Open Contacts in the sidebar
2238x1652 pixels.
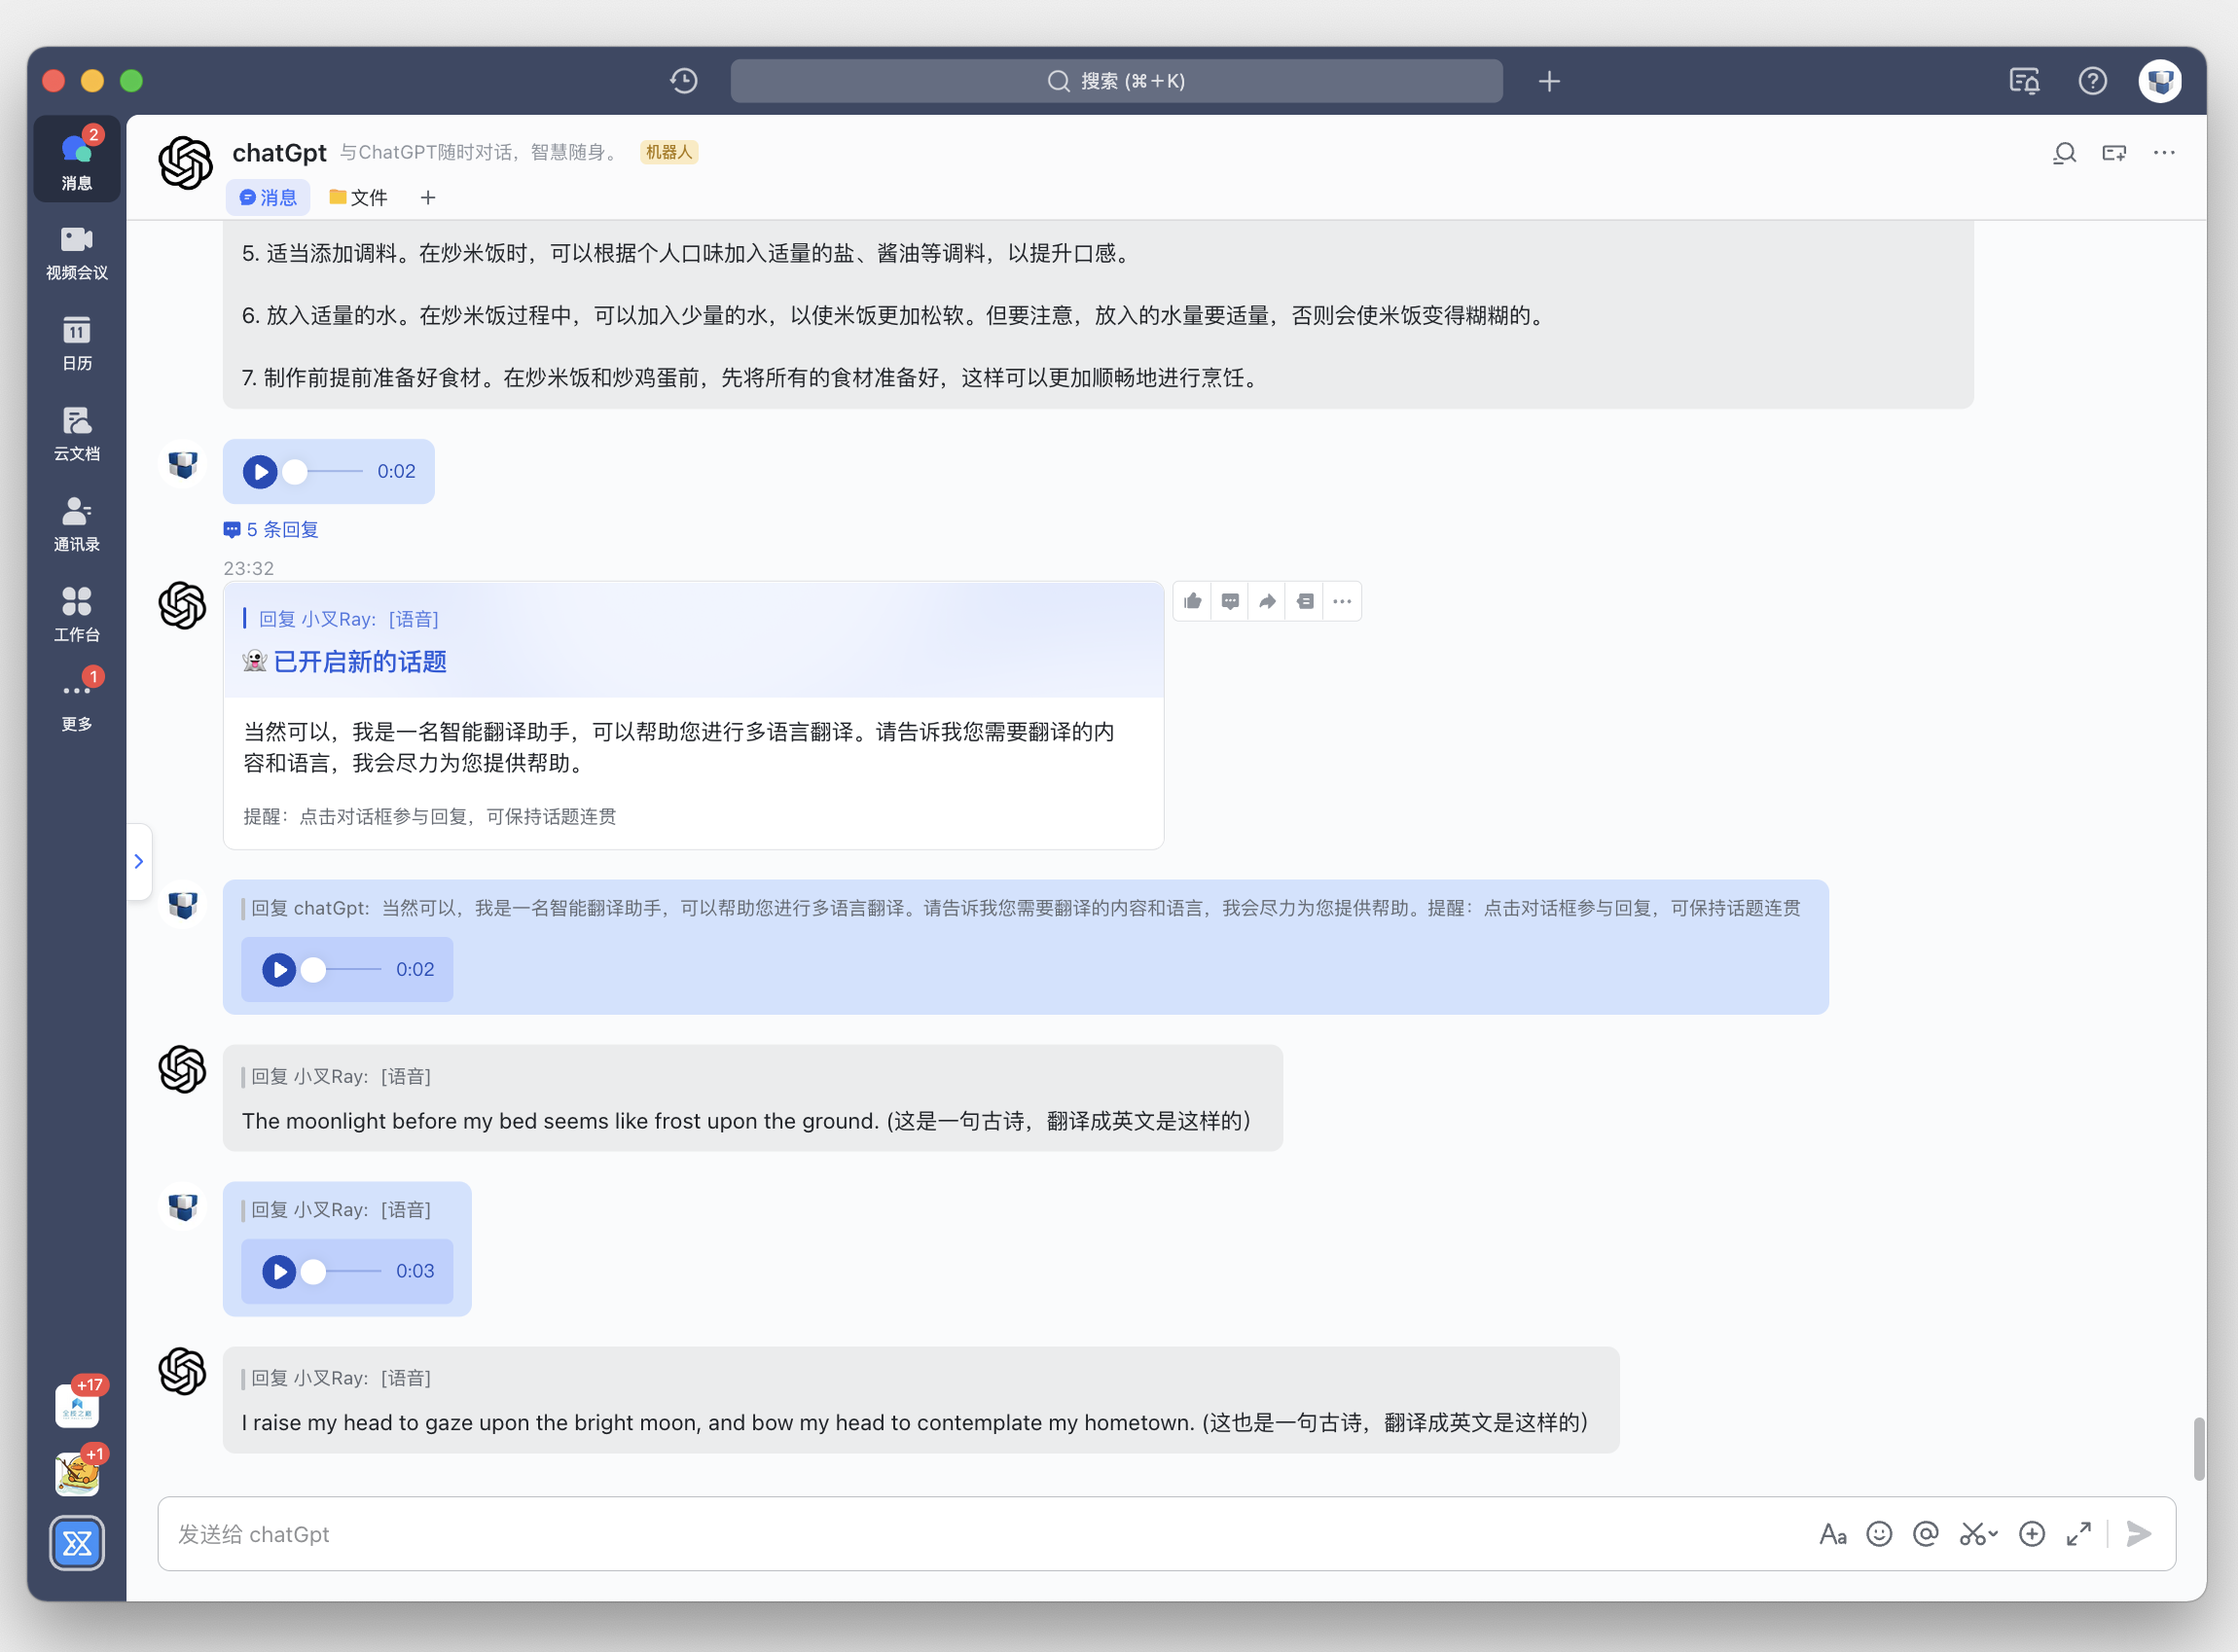[76, 524]
